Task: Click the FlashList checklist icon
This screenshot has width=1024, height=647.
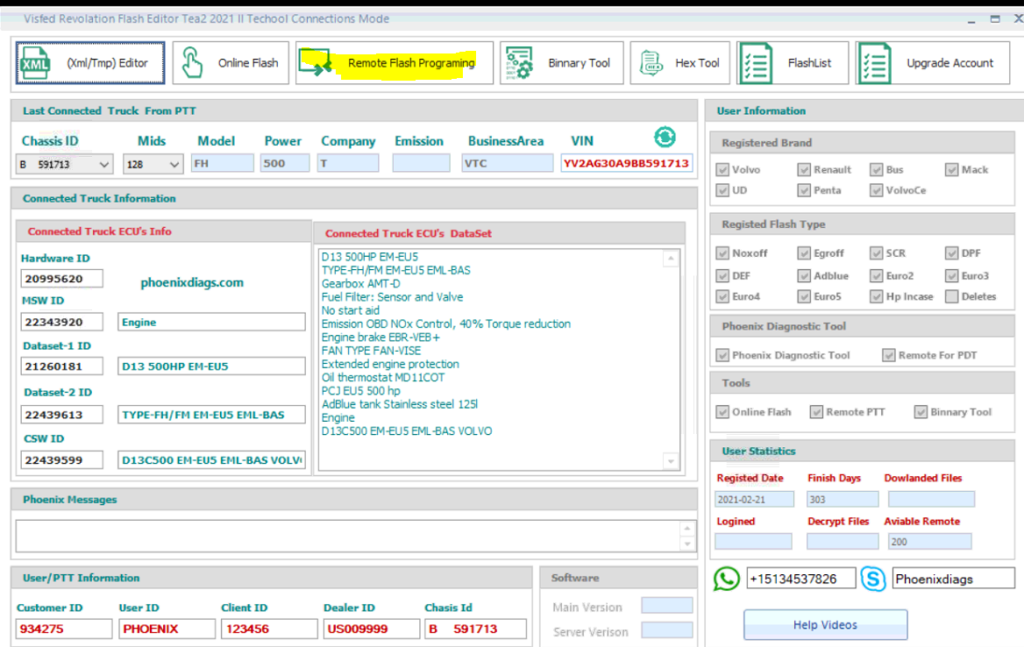Action: (756, 63)
